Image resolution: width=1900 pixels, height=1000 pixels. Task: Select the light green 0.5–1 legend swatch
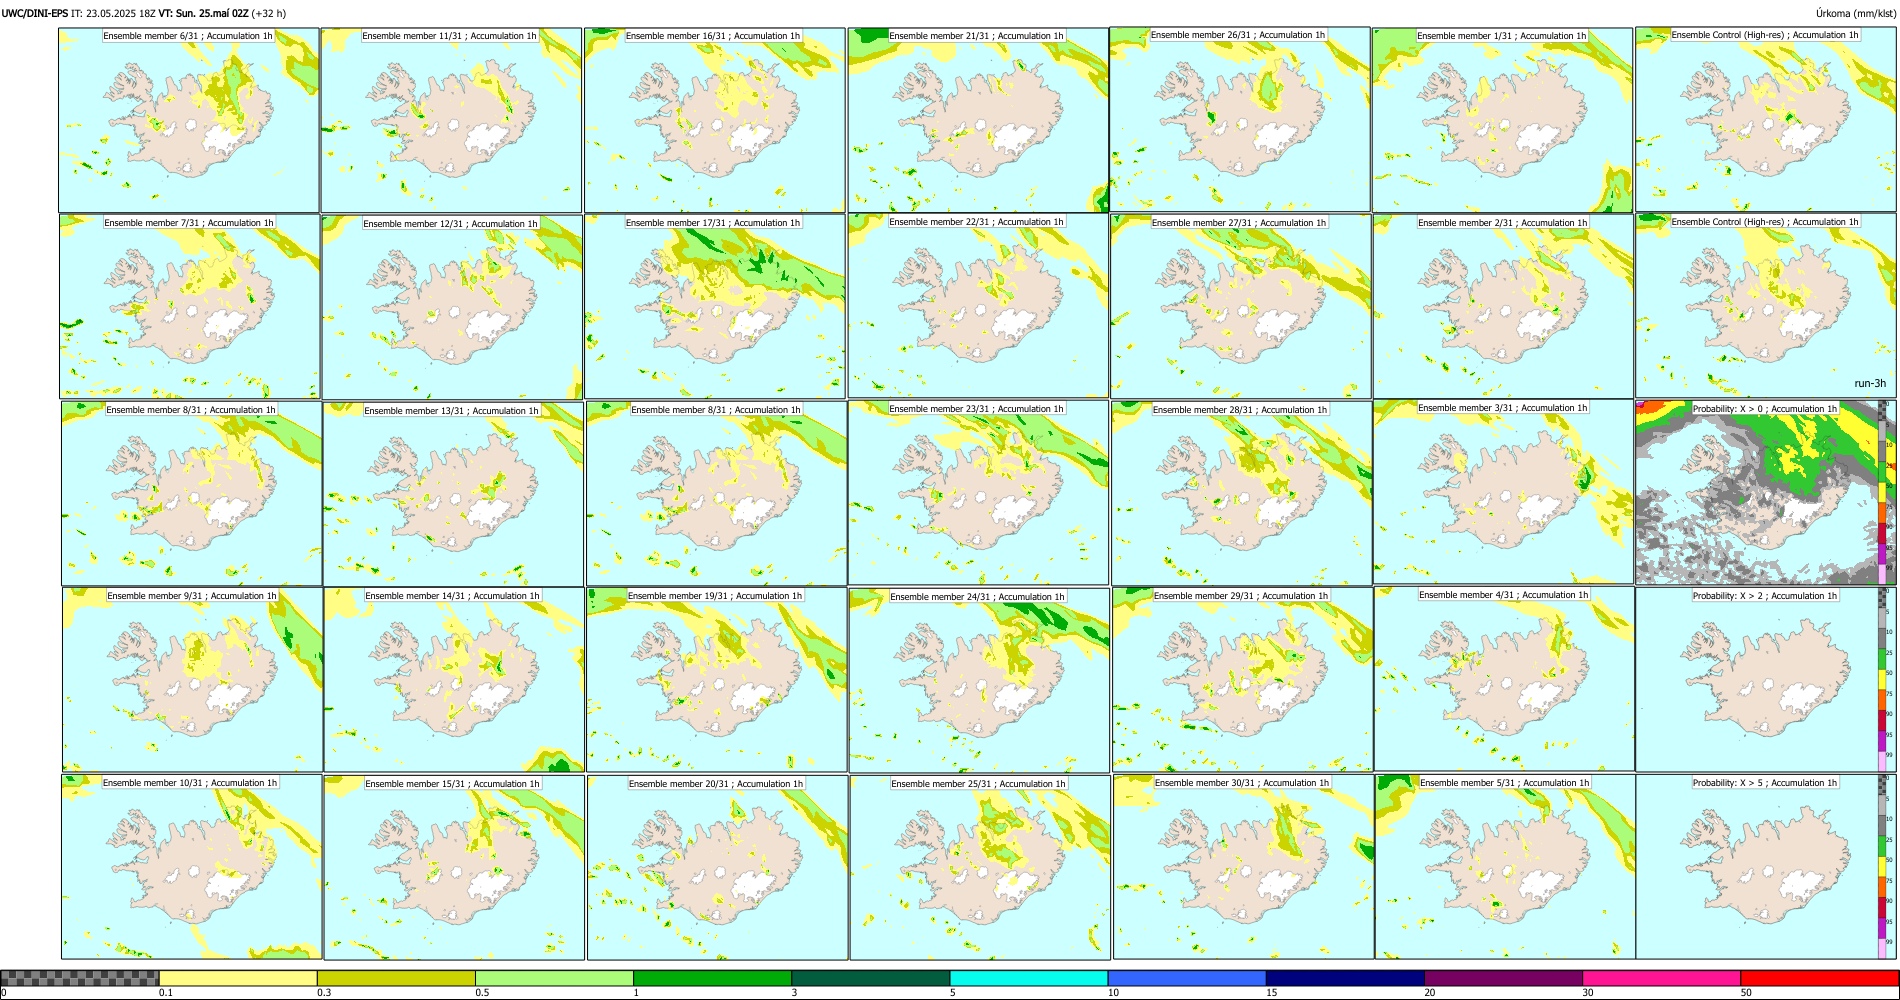(x=554, y=978)
